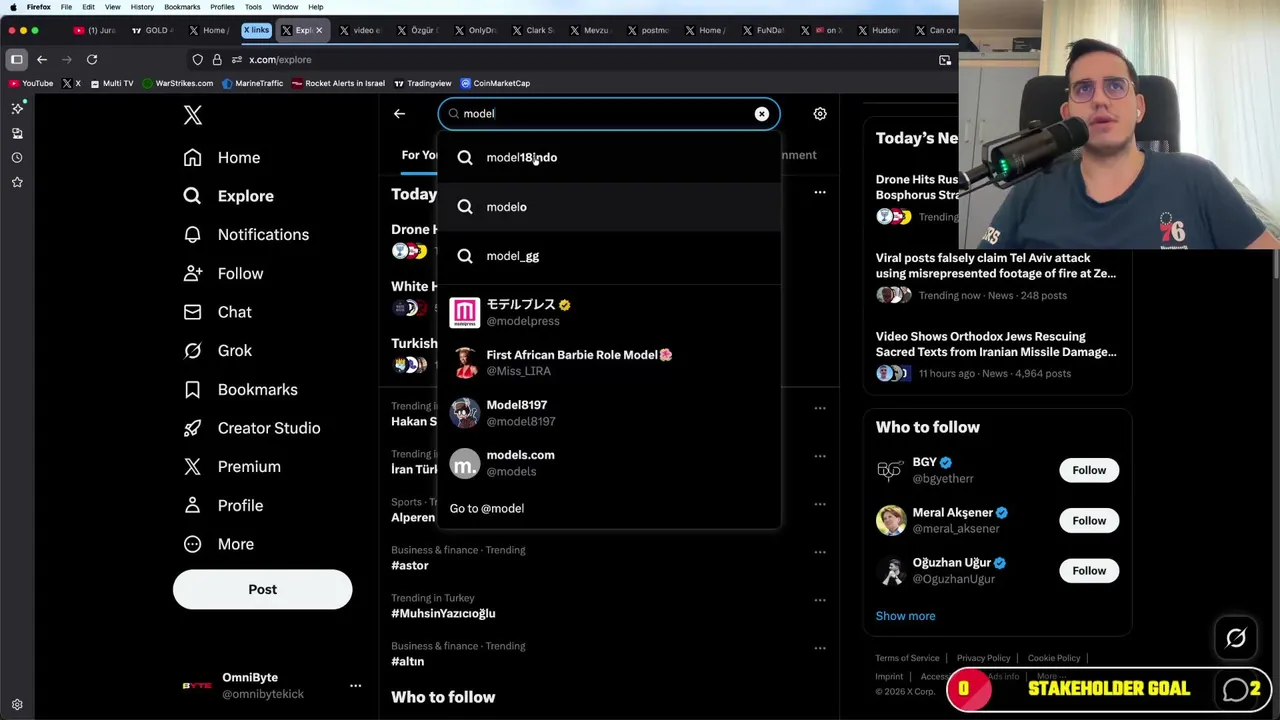
Task: Open Bookmarks in the X sidebar
Action: click(240, 389)
